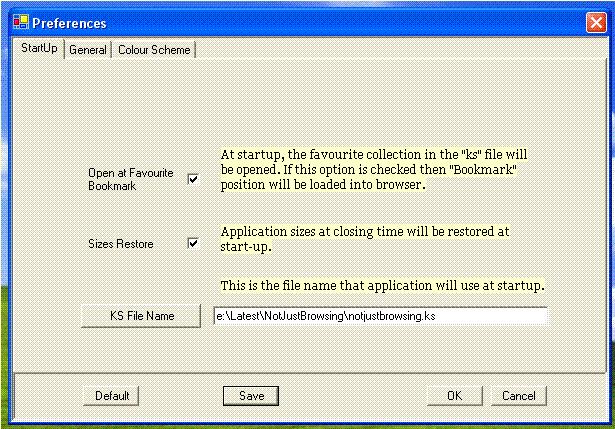Click the Save button

coord(251,395)
